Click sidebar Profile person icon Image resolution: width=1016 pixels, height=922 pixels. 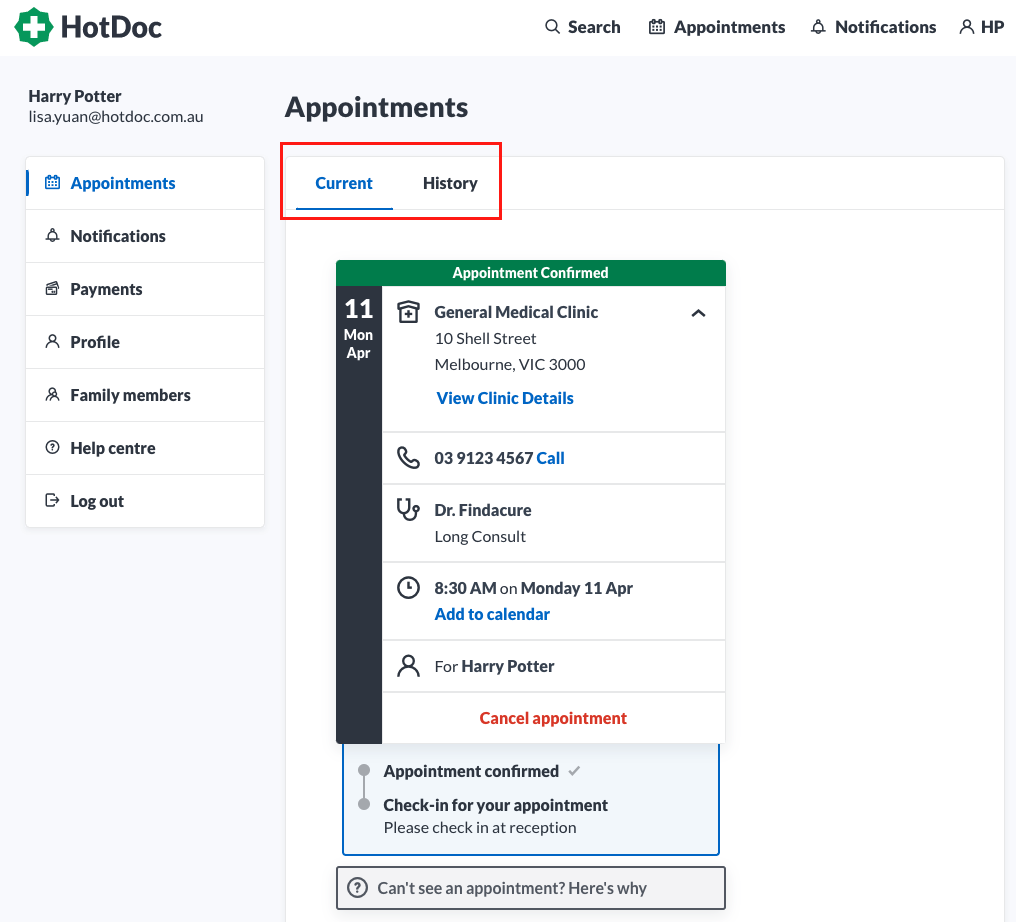click(52, 341)
